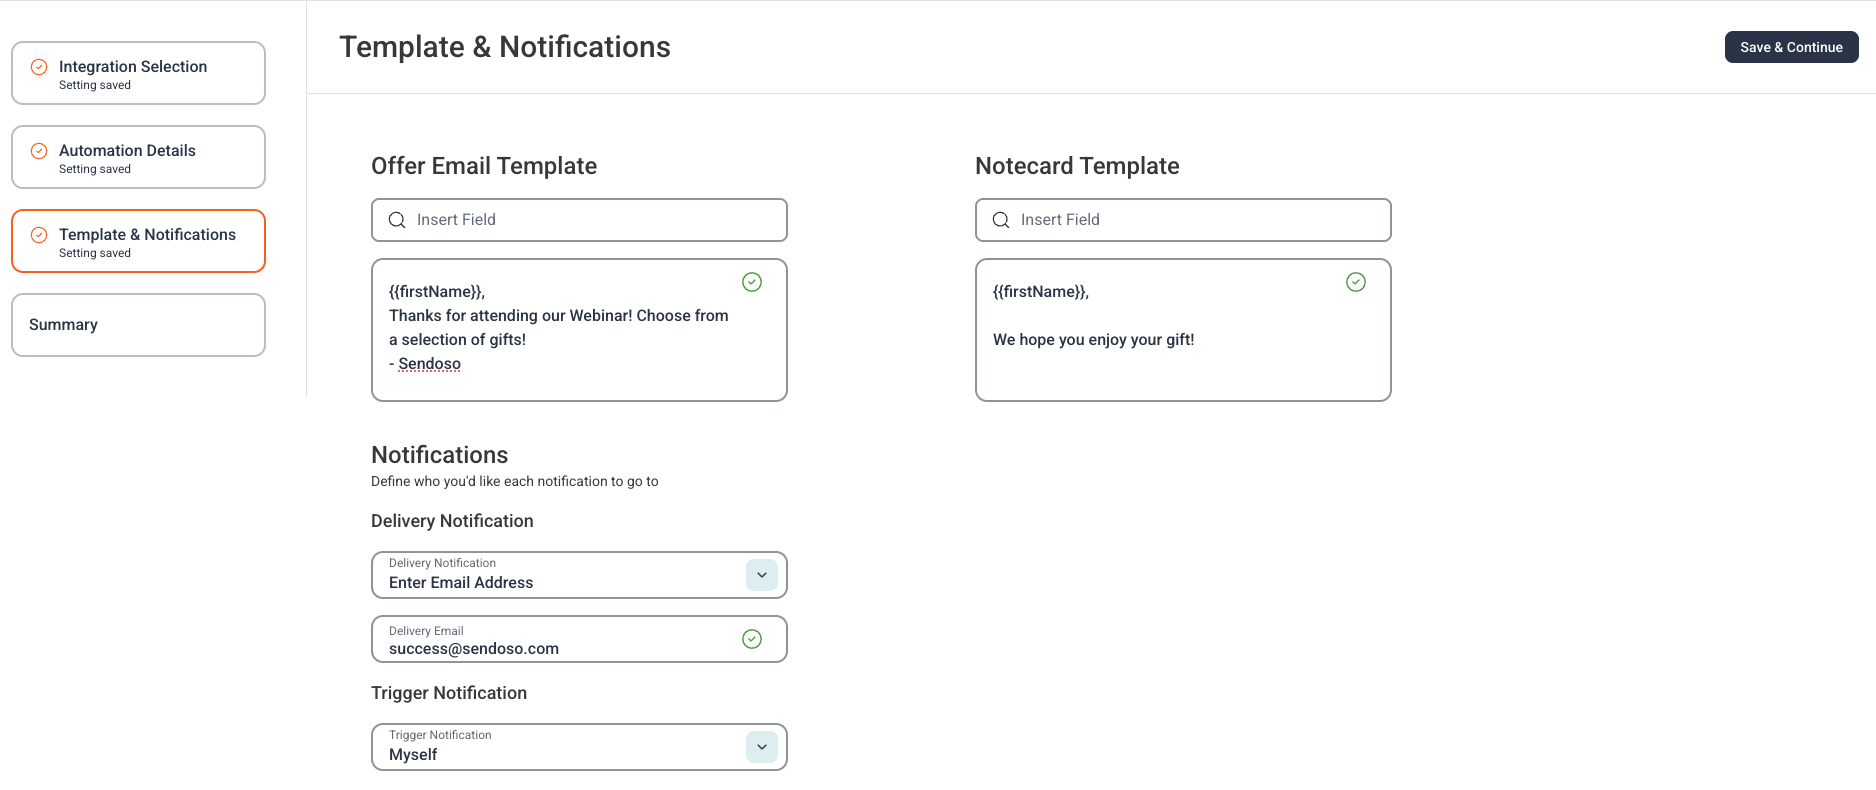Screen dimensions: 1876x790
Task: Go to the Summary step
Action: coord(138,325)
